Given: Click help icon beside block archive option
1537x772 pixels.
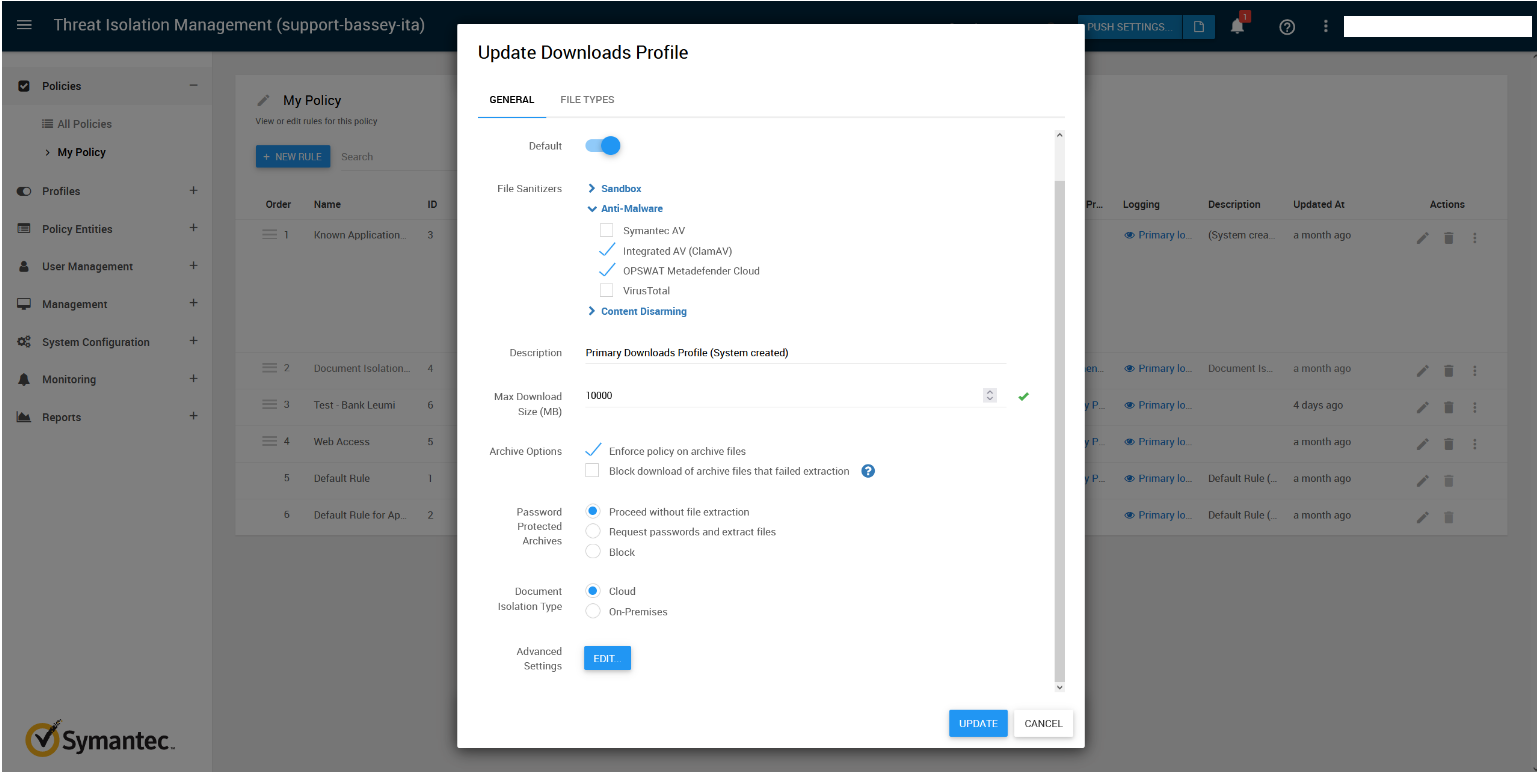Looking at the screenshot, I should click(x=868, y=471).
